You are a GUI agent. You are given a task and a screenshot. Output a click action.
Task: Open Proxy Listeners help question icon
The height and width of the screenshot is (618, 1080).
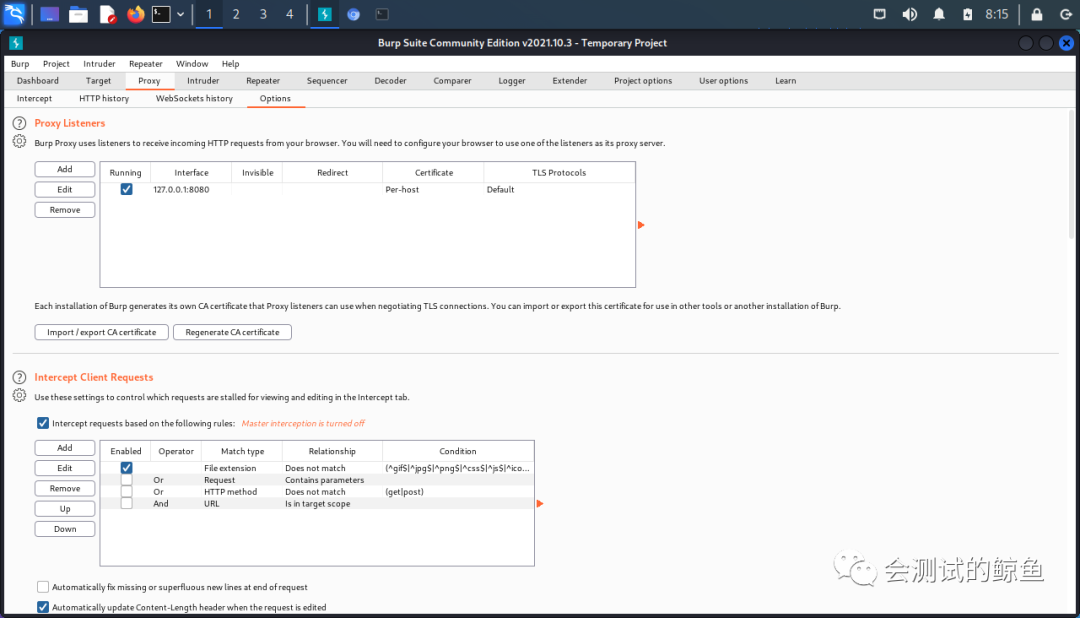19,123
